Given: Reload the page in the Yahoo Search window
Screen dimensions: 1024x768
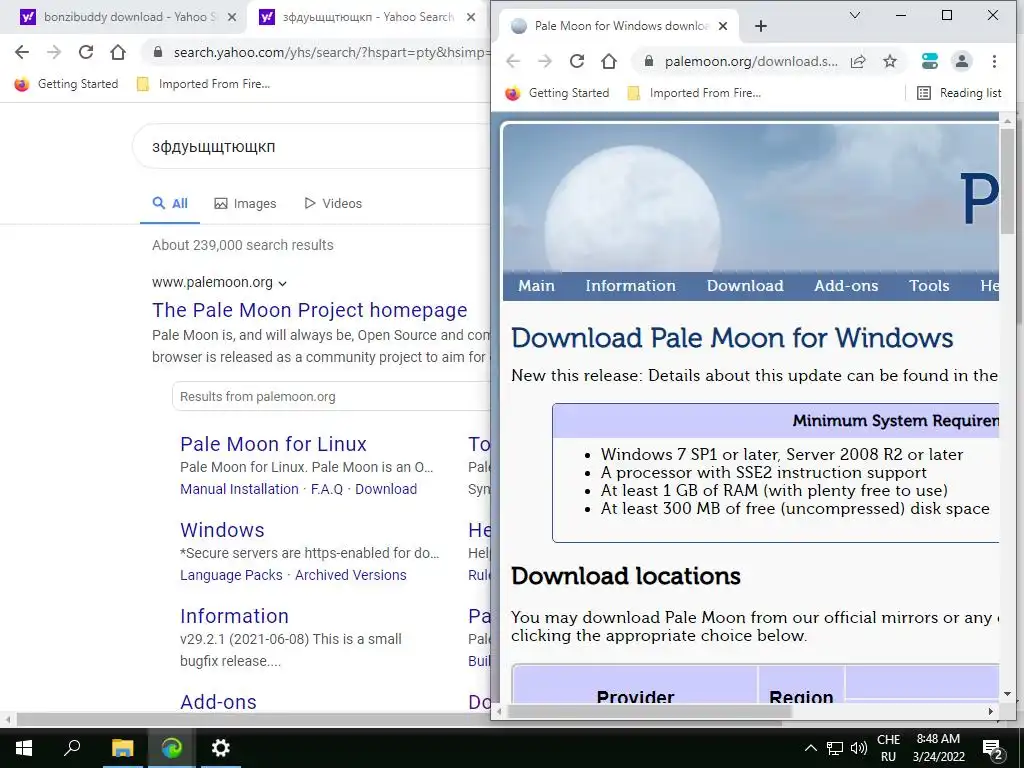Looking at the screenshot, I should point(86,52).
